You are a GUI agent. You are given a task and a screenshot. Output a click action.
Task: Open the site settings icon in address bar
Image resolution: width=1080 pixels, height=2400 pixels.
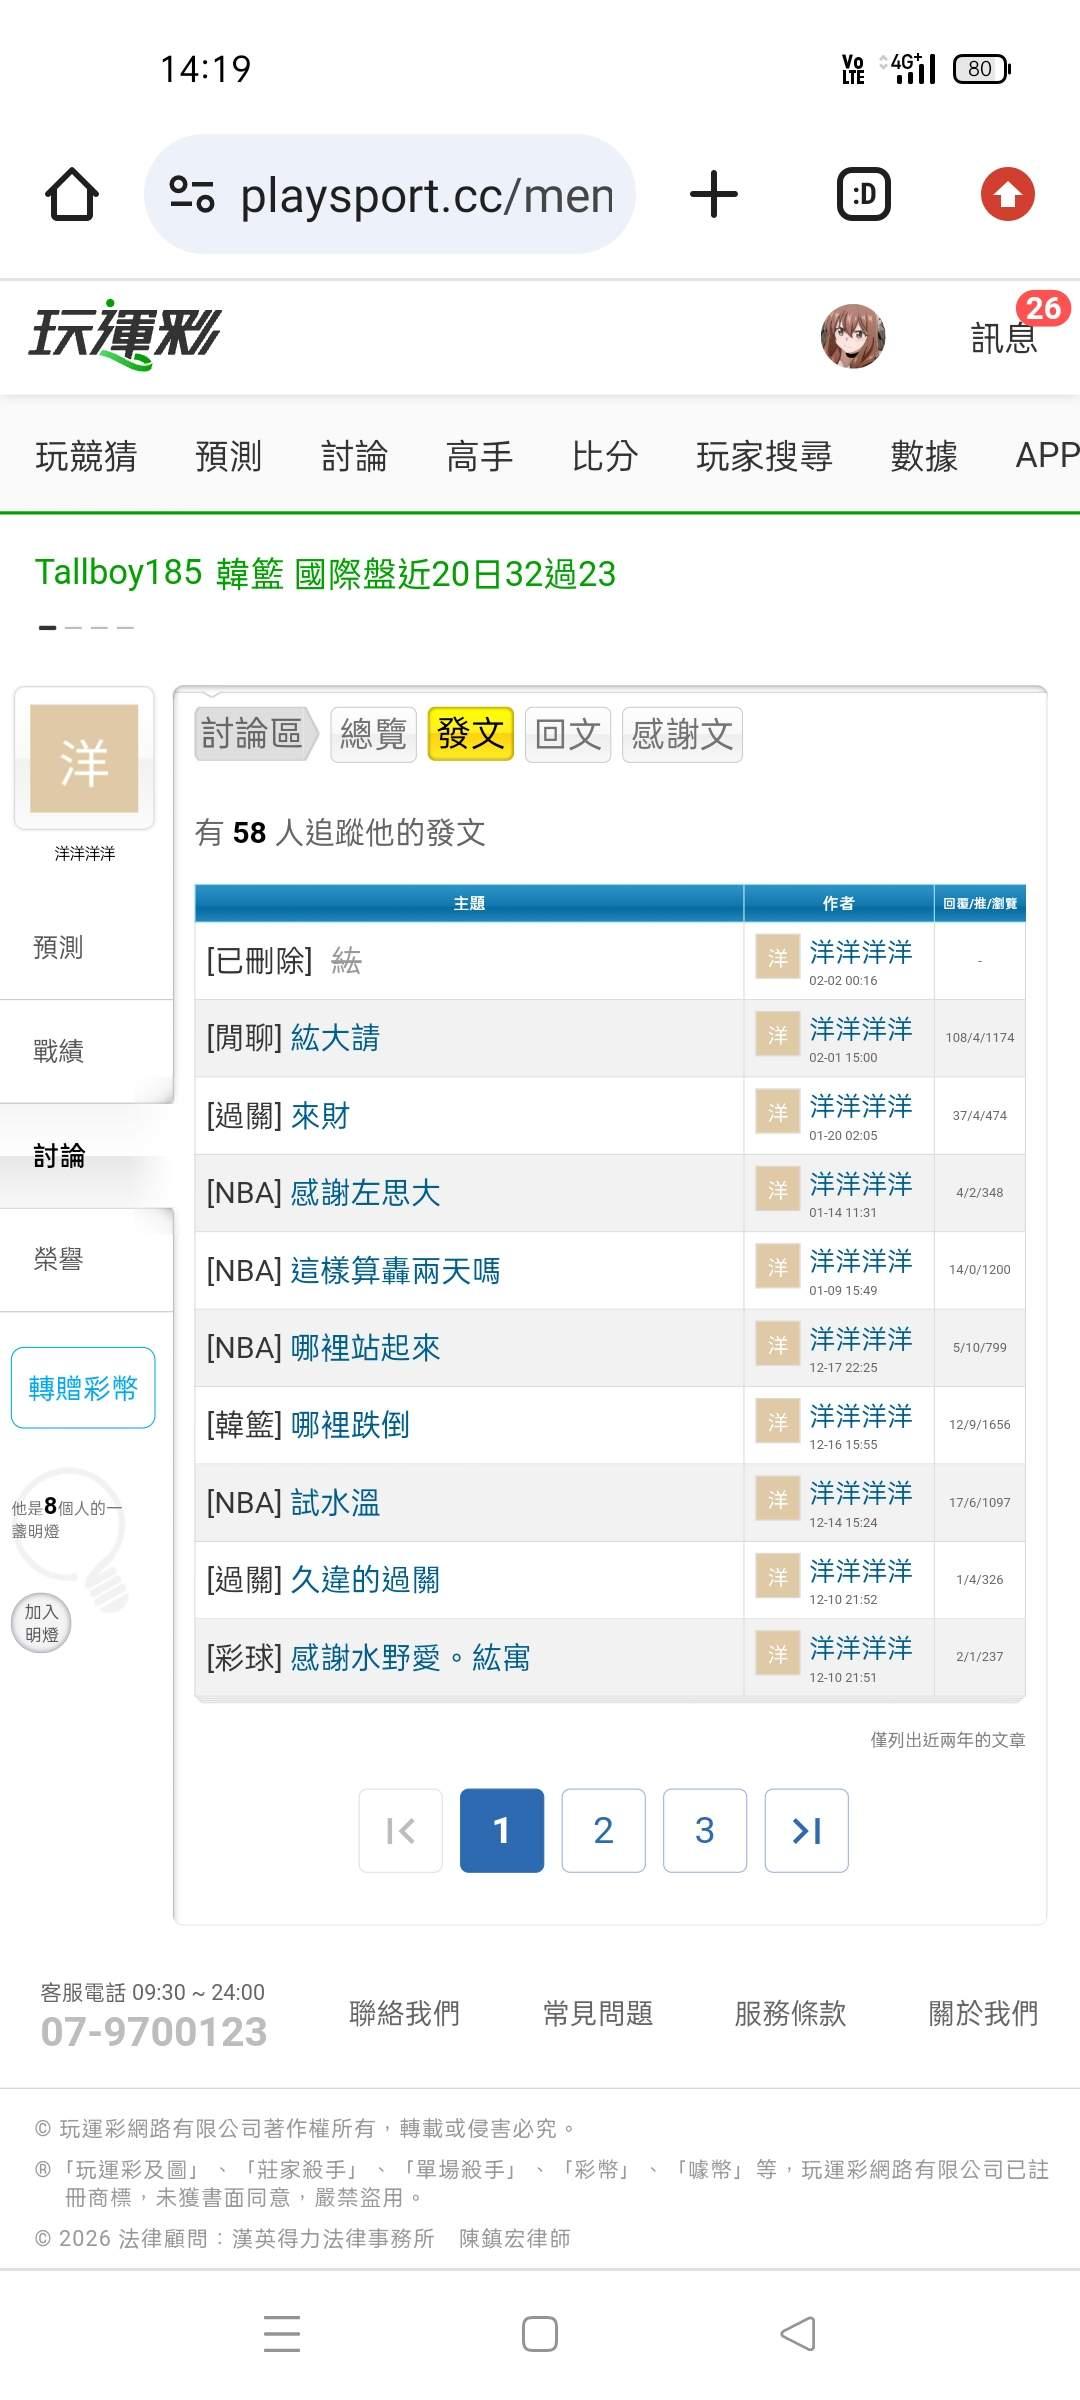[192, 194]
